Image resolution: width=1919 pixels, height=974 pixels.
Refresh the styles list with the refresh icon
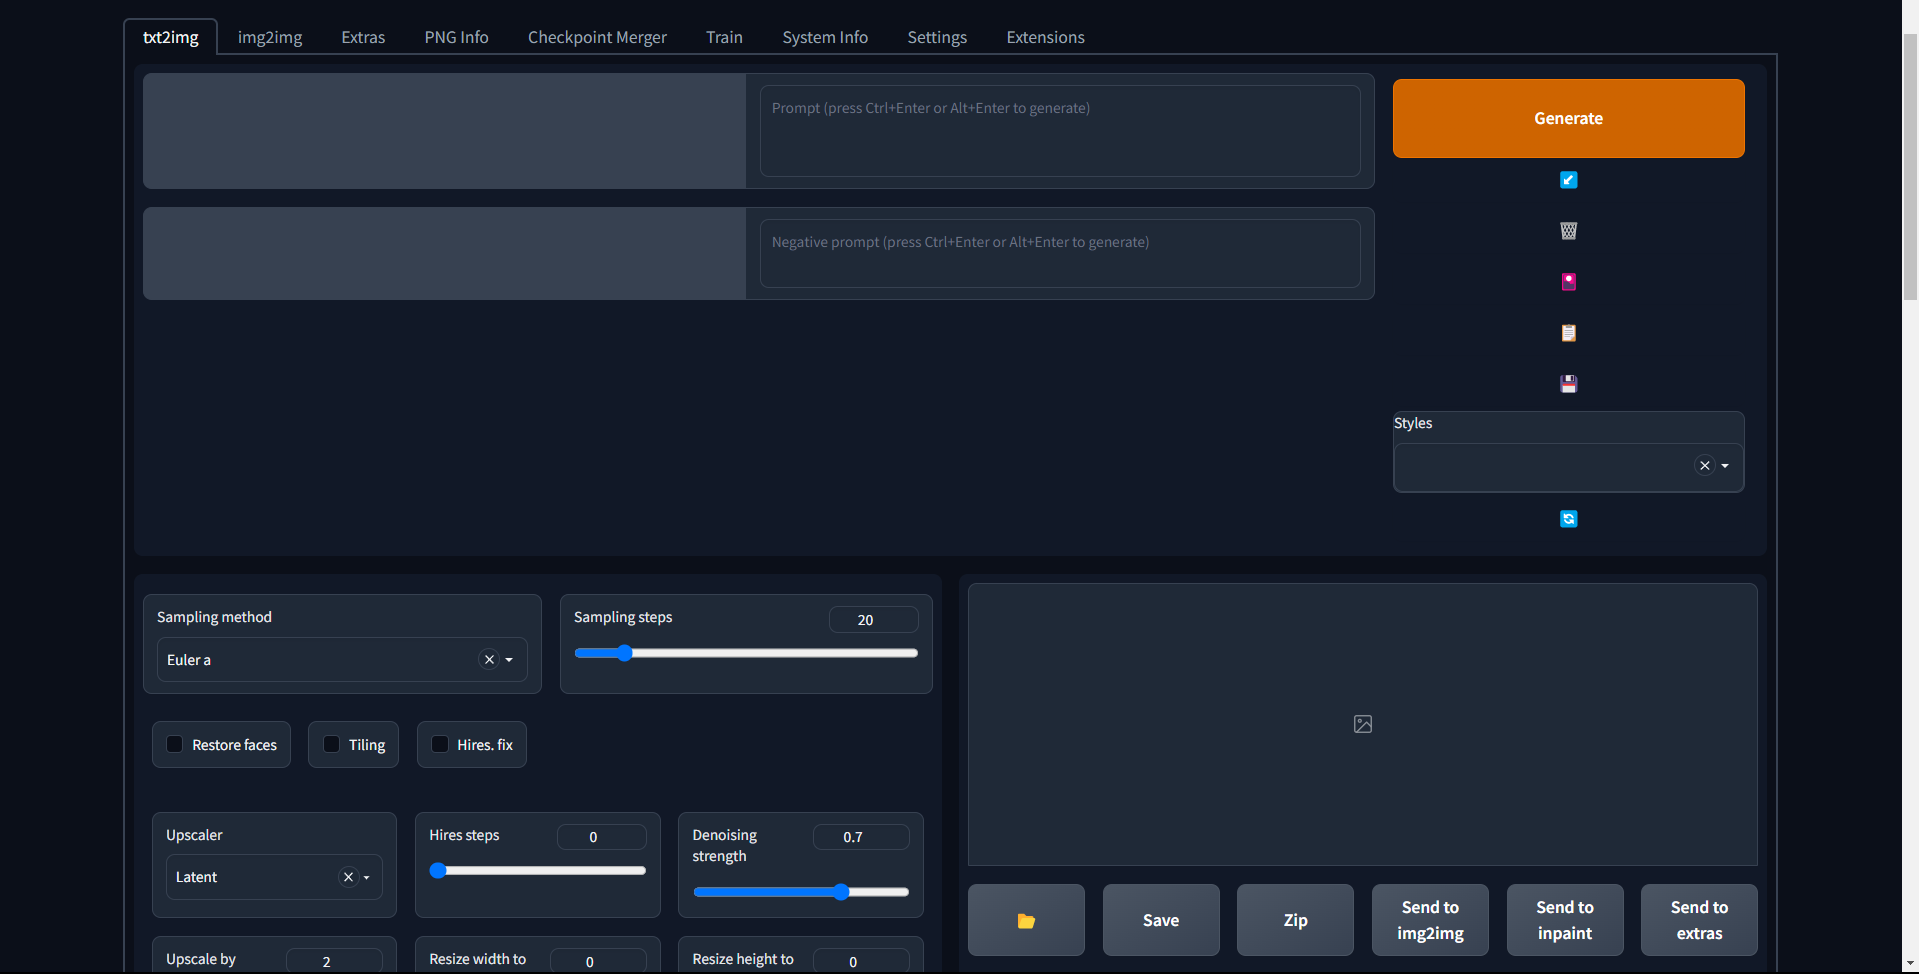(x=1568, y=519)
